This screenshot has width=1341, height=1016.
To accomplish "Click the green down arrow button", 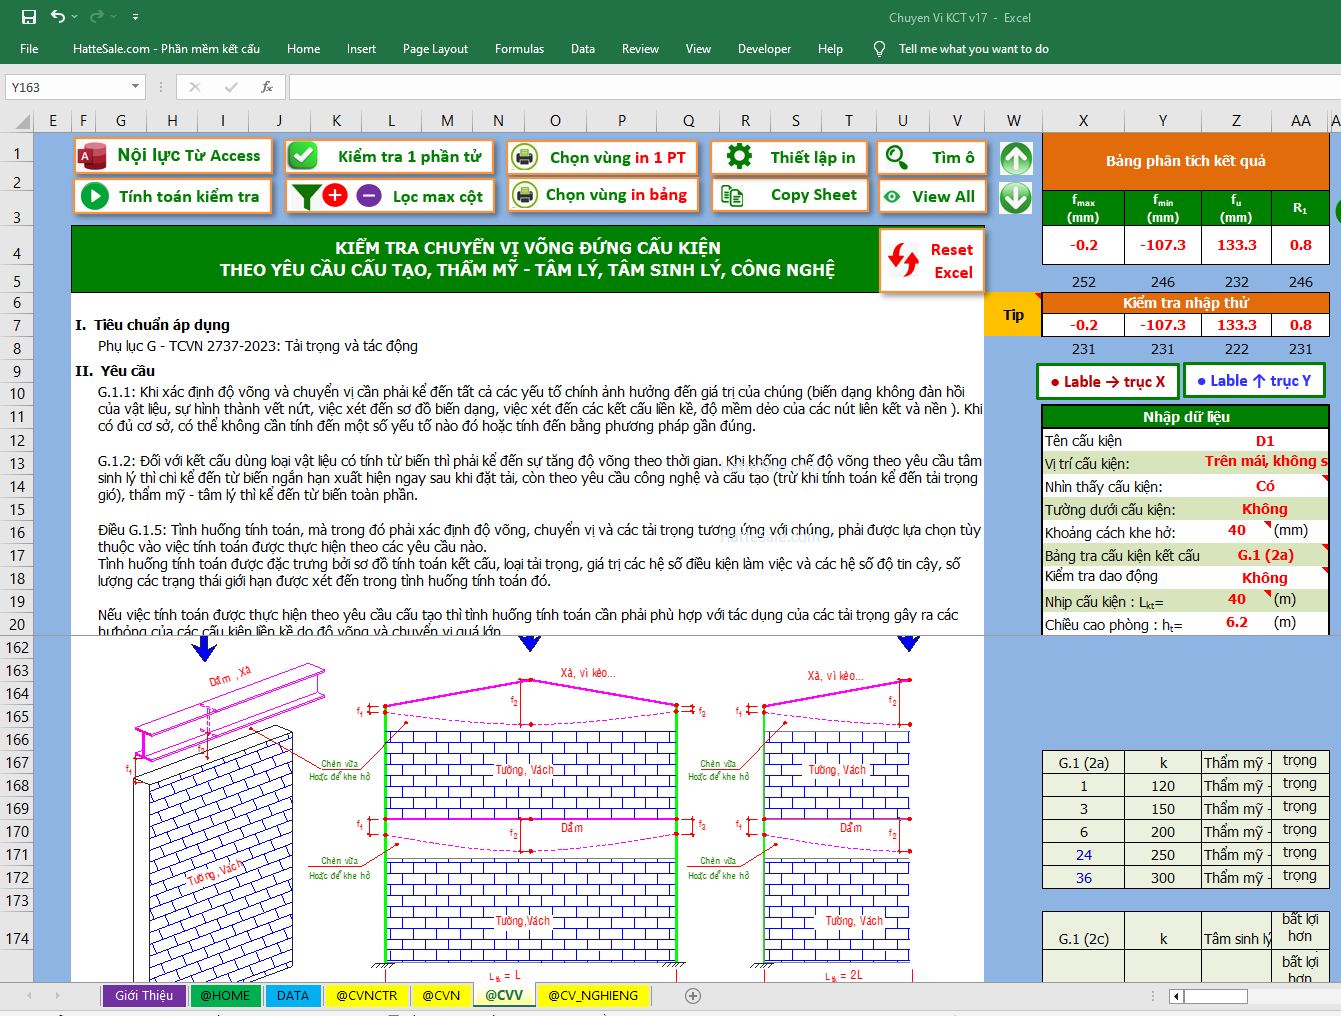I will tap(1016, 197).
